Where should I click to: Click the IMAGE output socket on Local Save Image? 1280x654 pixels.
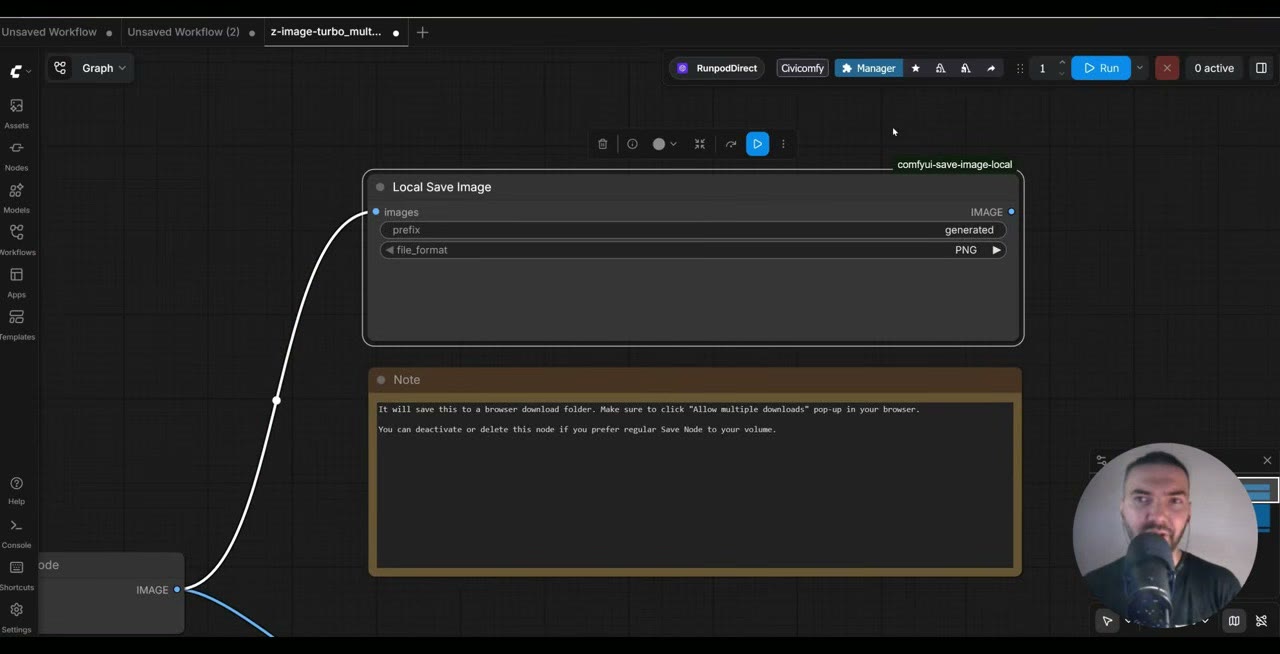point(1011,212)
